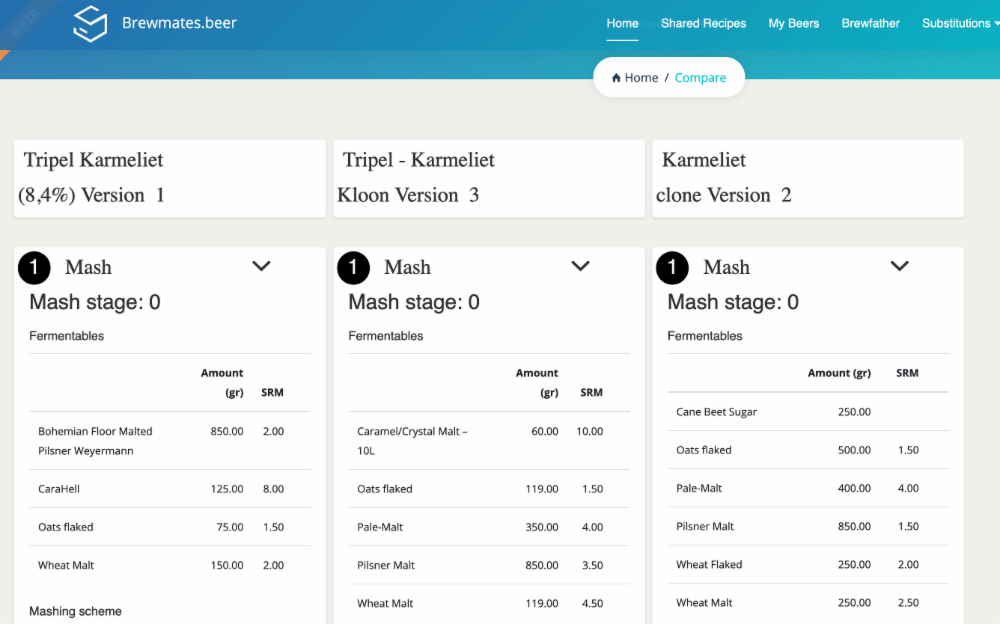The width and height of the screenshot is (1000, 624).
Task: Click Wheat Malt in the Version 2 table
Action: [704, 603]
